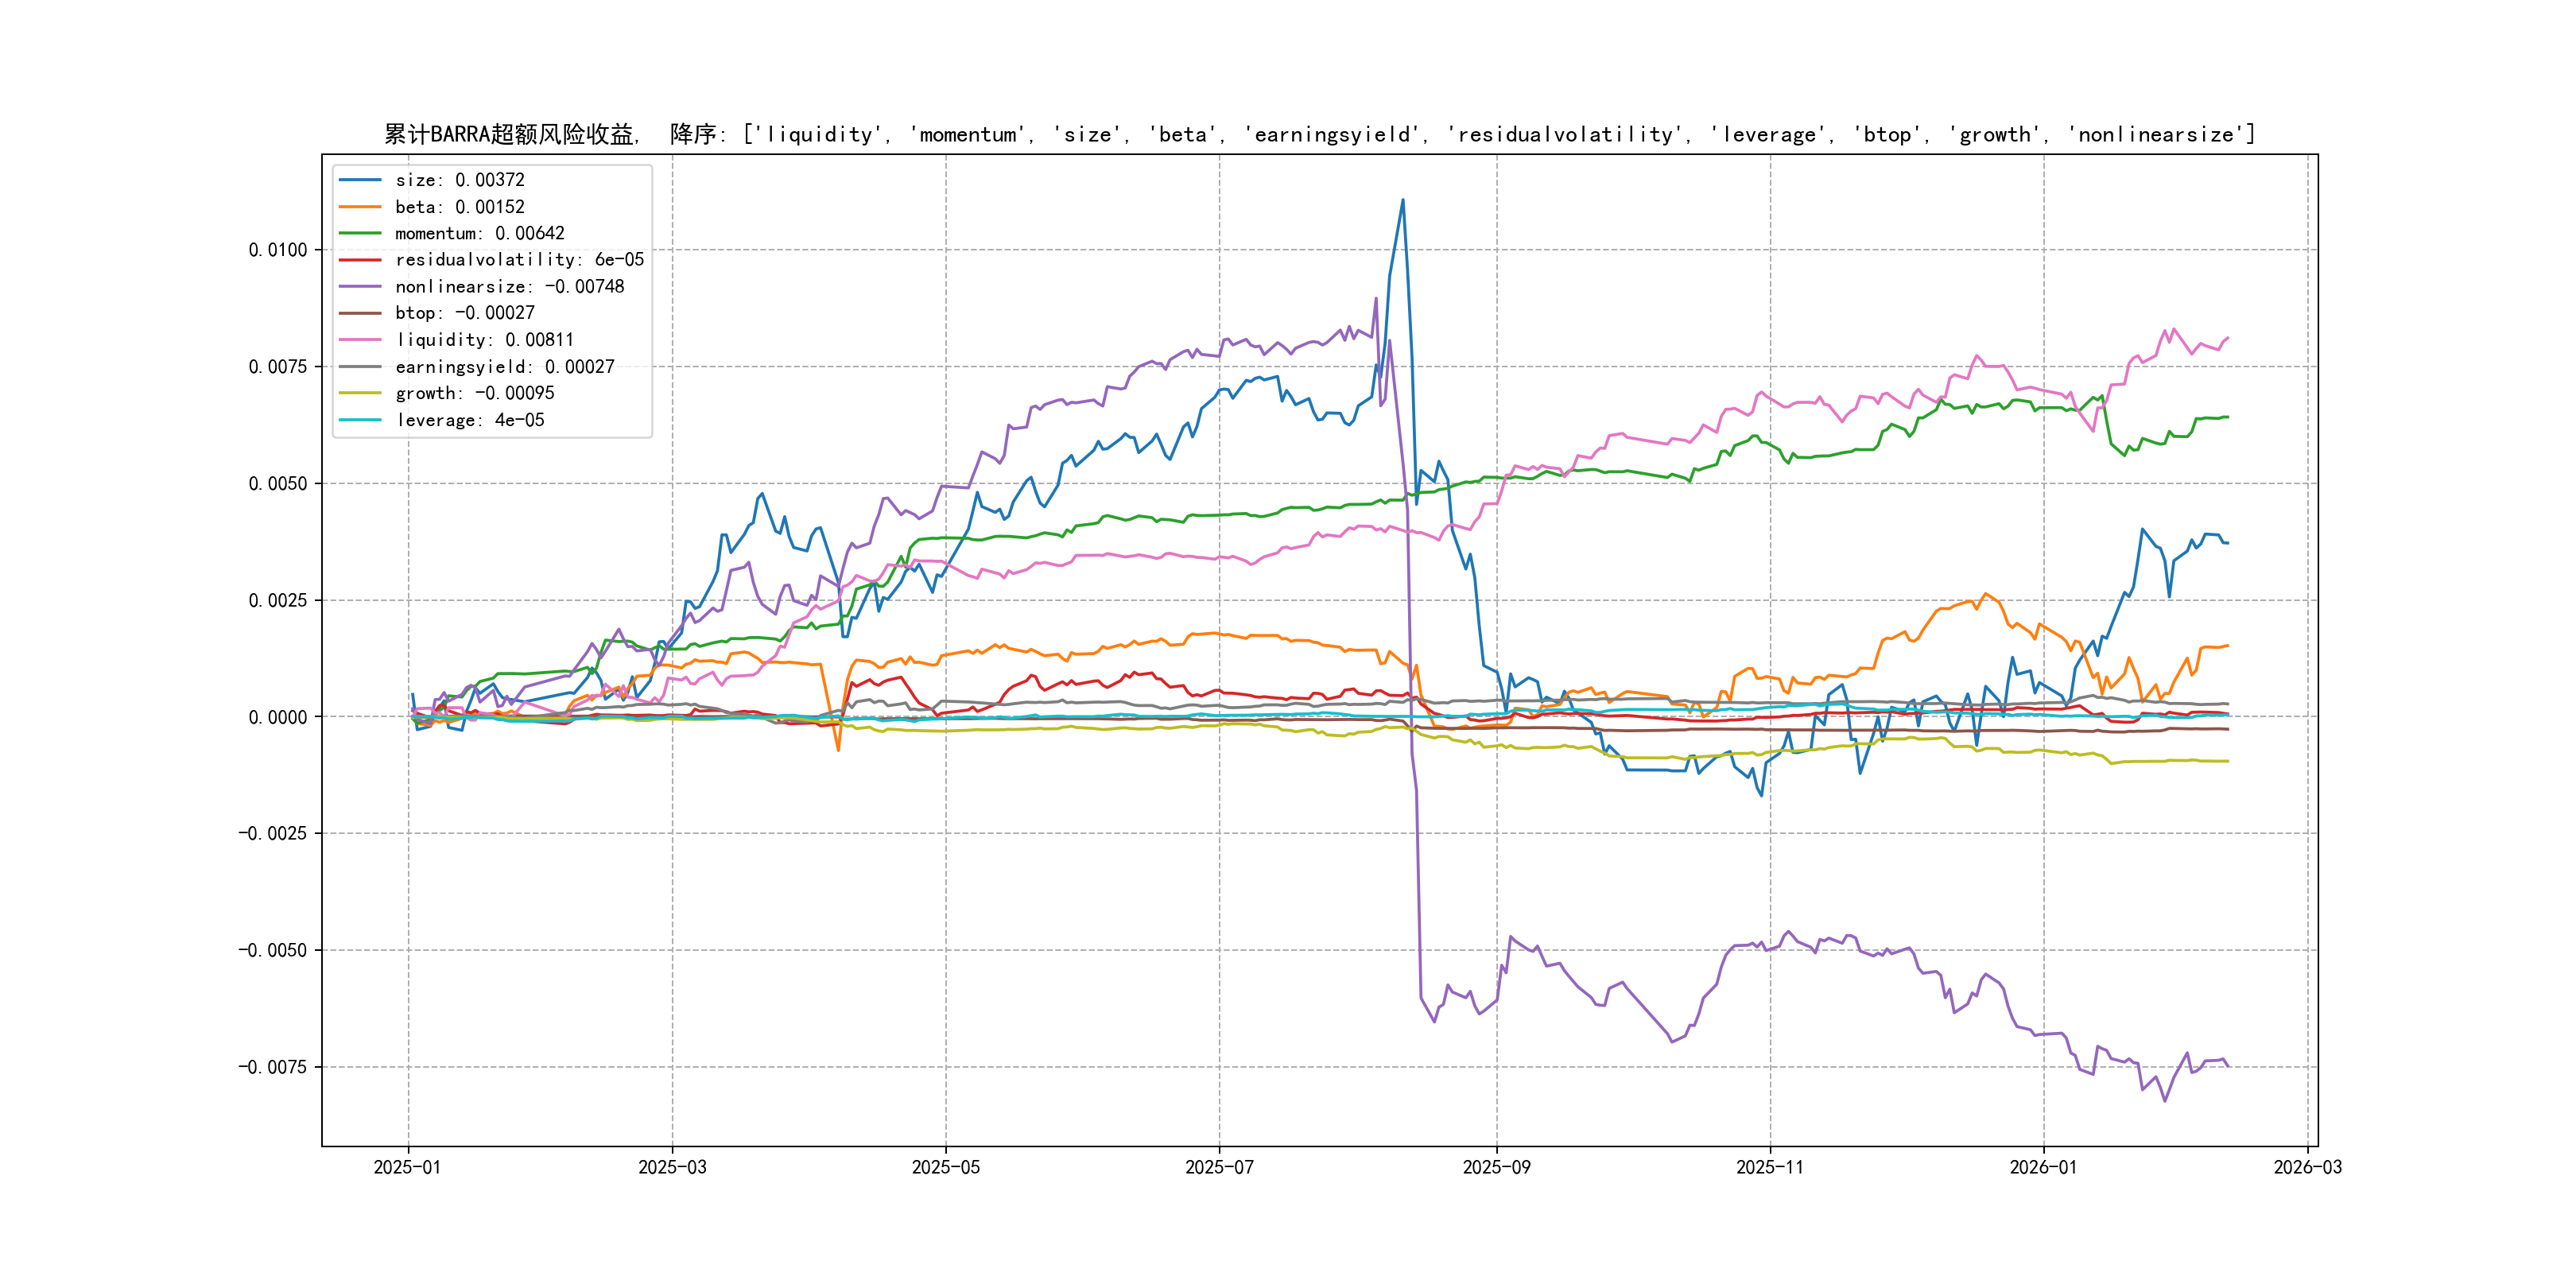This screenshot has width=2576, height=1288.
Task: Click the beta legend entry label
Action: pos(459,207)
